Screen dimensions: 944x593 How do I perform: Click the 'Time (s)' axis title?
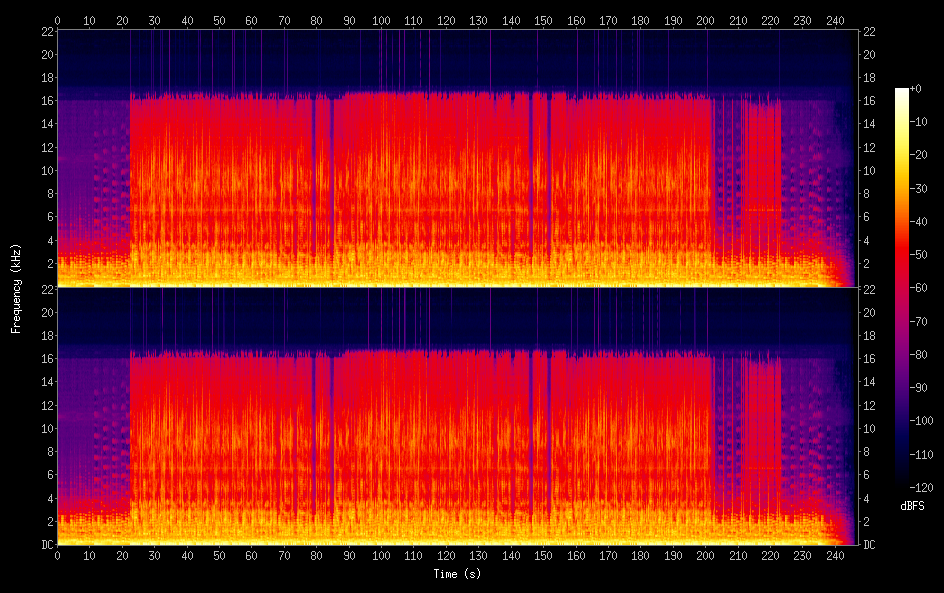click(x=457, y=574)
